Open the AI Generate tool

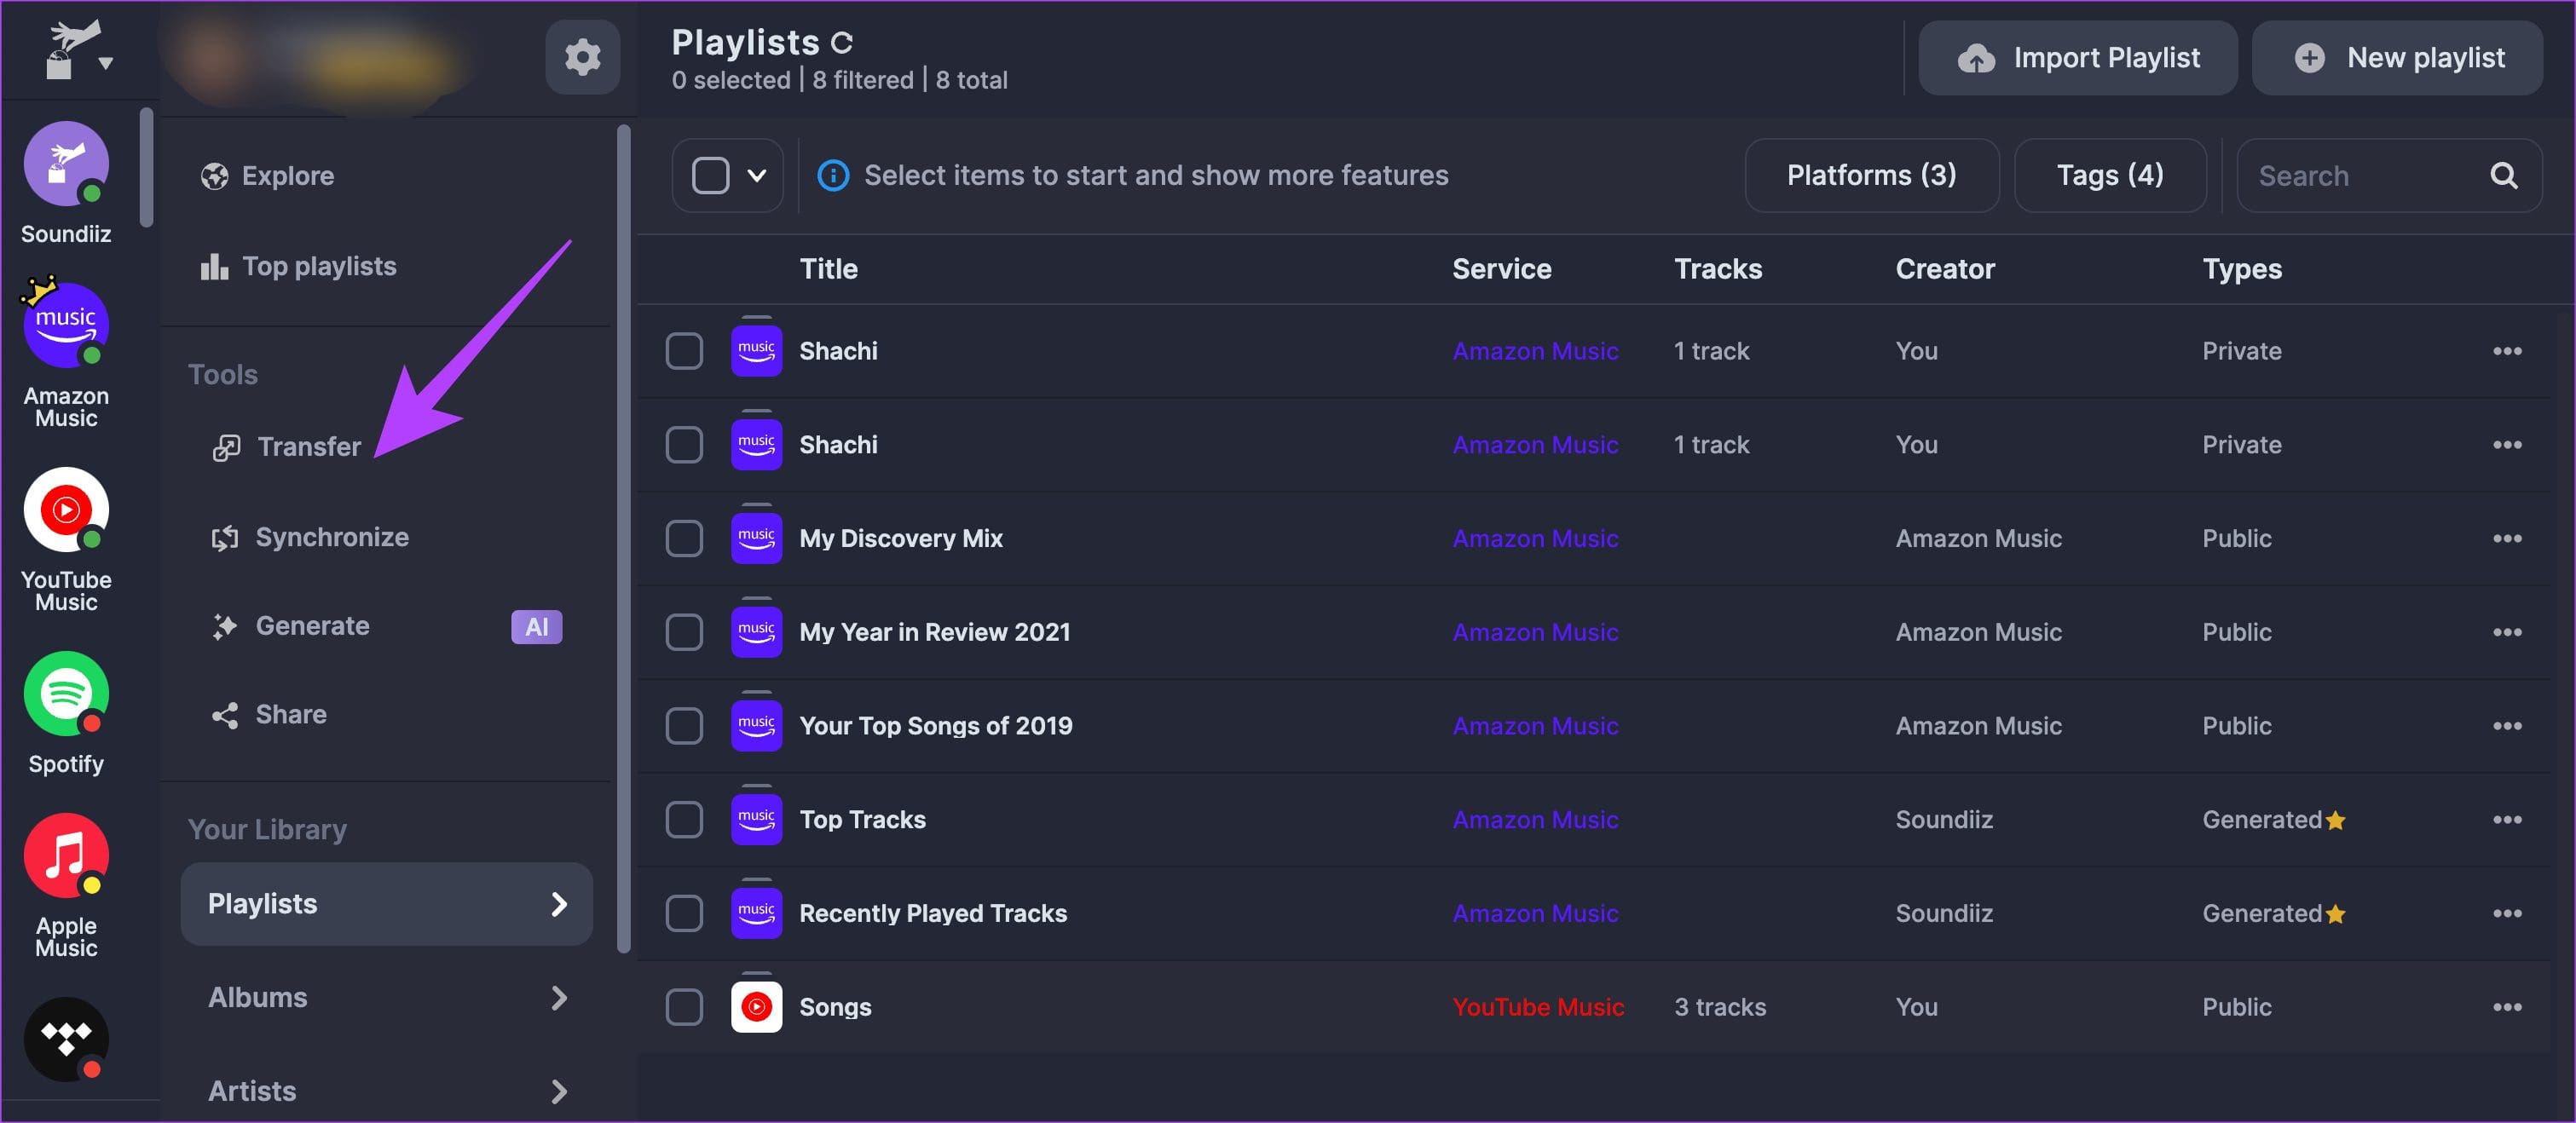386,627
